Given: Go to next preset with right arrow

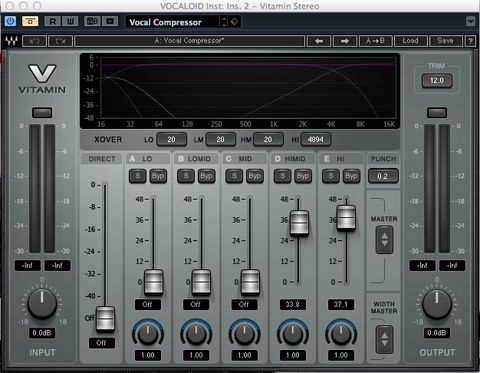Looking at the screenshot, I should click(345, 41).
